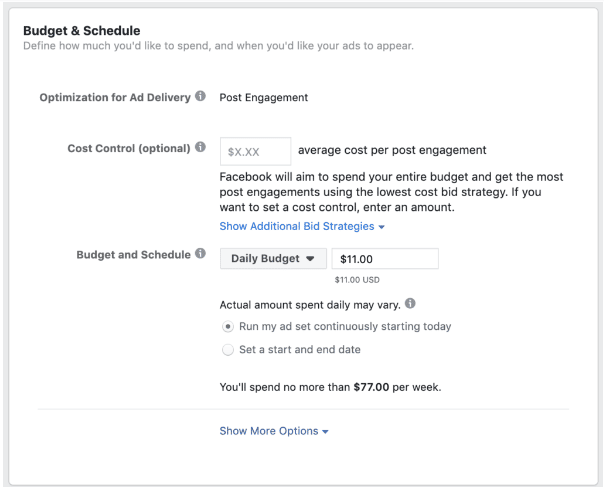Expand Show More Options

(273, 431)
